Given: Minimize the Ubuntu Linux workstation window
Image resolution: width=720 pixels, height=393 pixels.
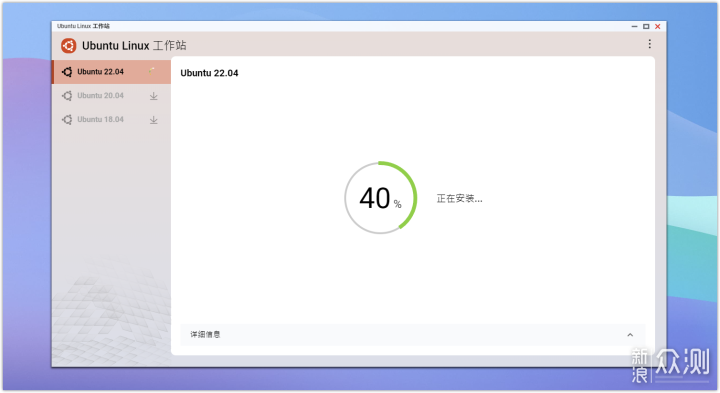Looking at the screenshot, I should click(x=634, y=27).
